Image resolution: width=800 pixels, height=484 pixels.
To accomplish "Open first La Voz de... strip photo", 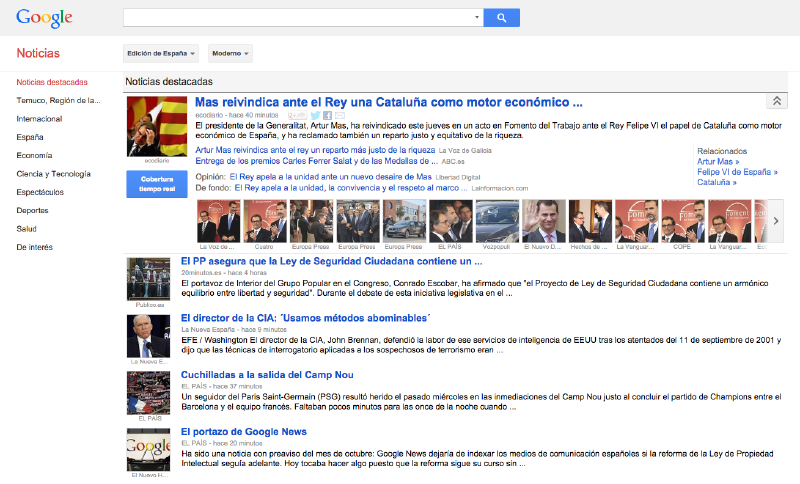I will (x=218, y=221).
